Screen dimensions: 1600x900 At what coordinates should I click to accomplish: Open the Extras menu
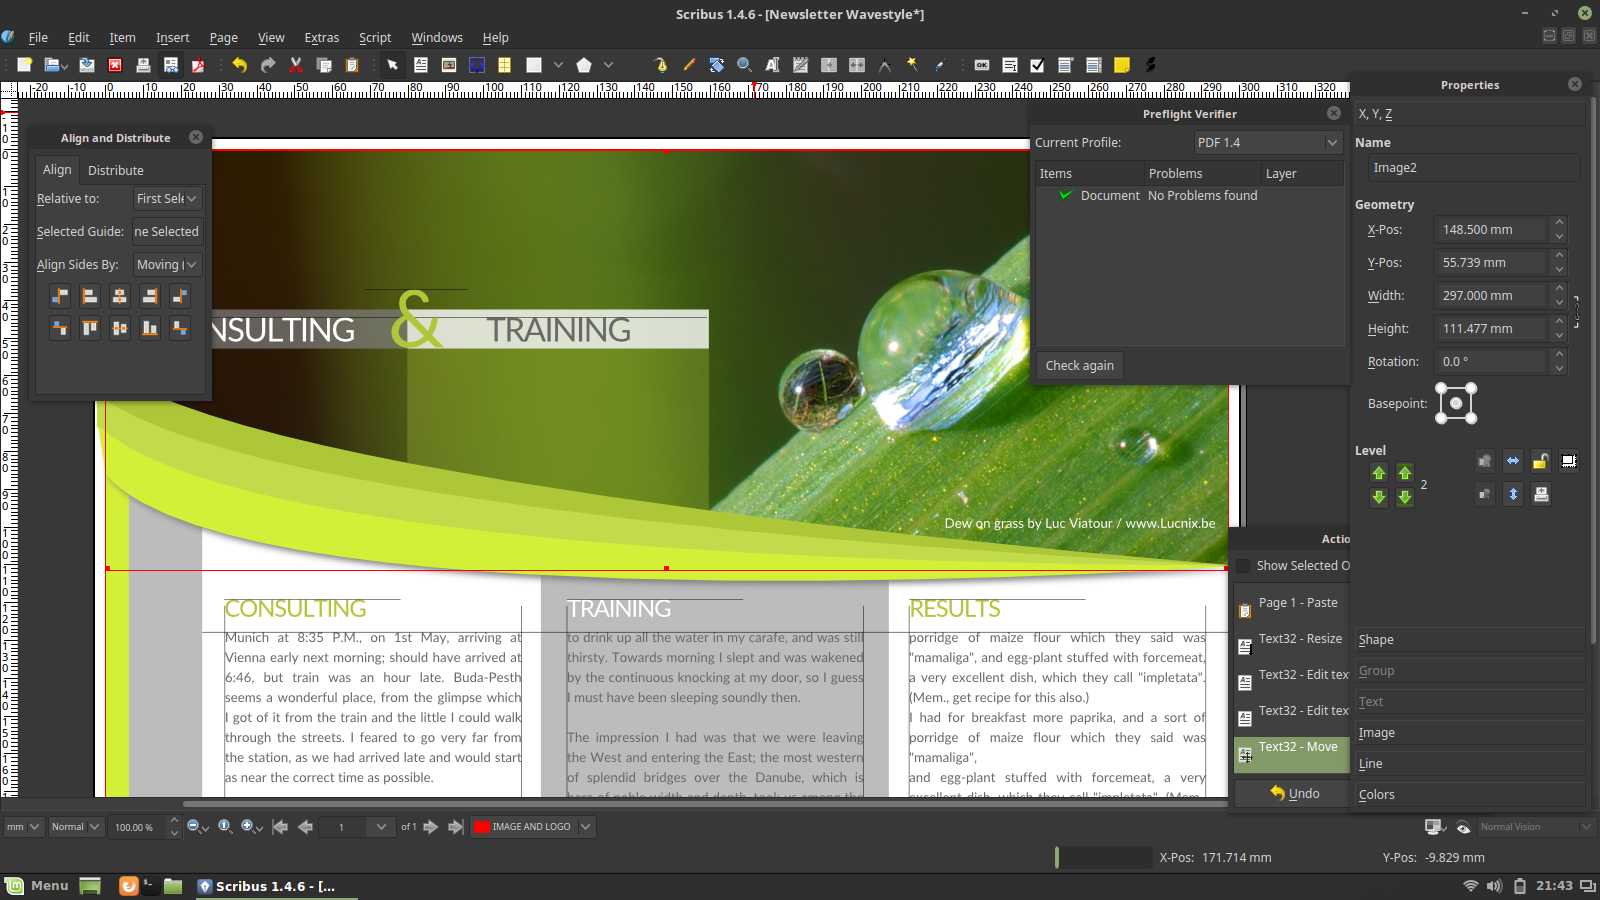click(321, 37)
